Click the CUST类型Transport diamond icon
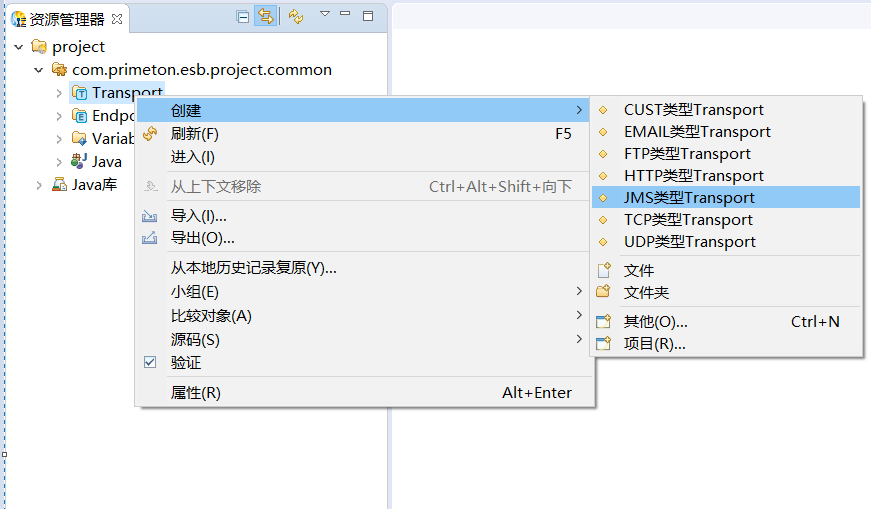Viewport: 871px width, 509px height. click(603, 110)
